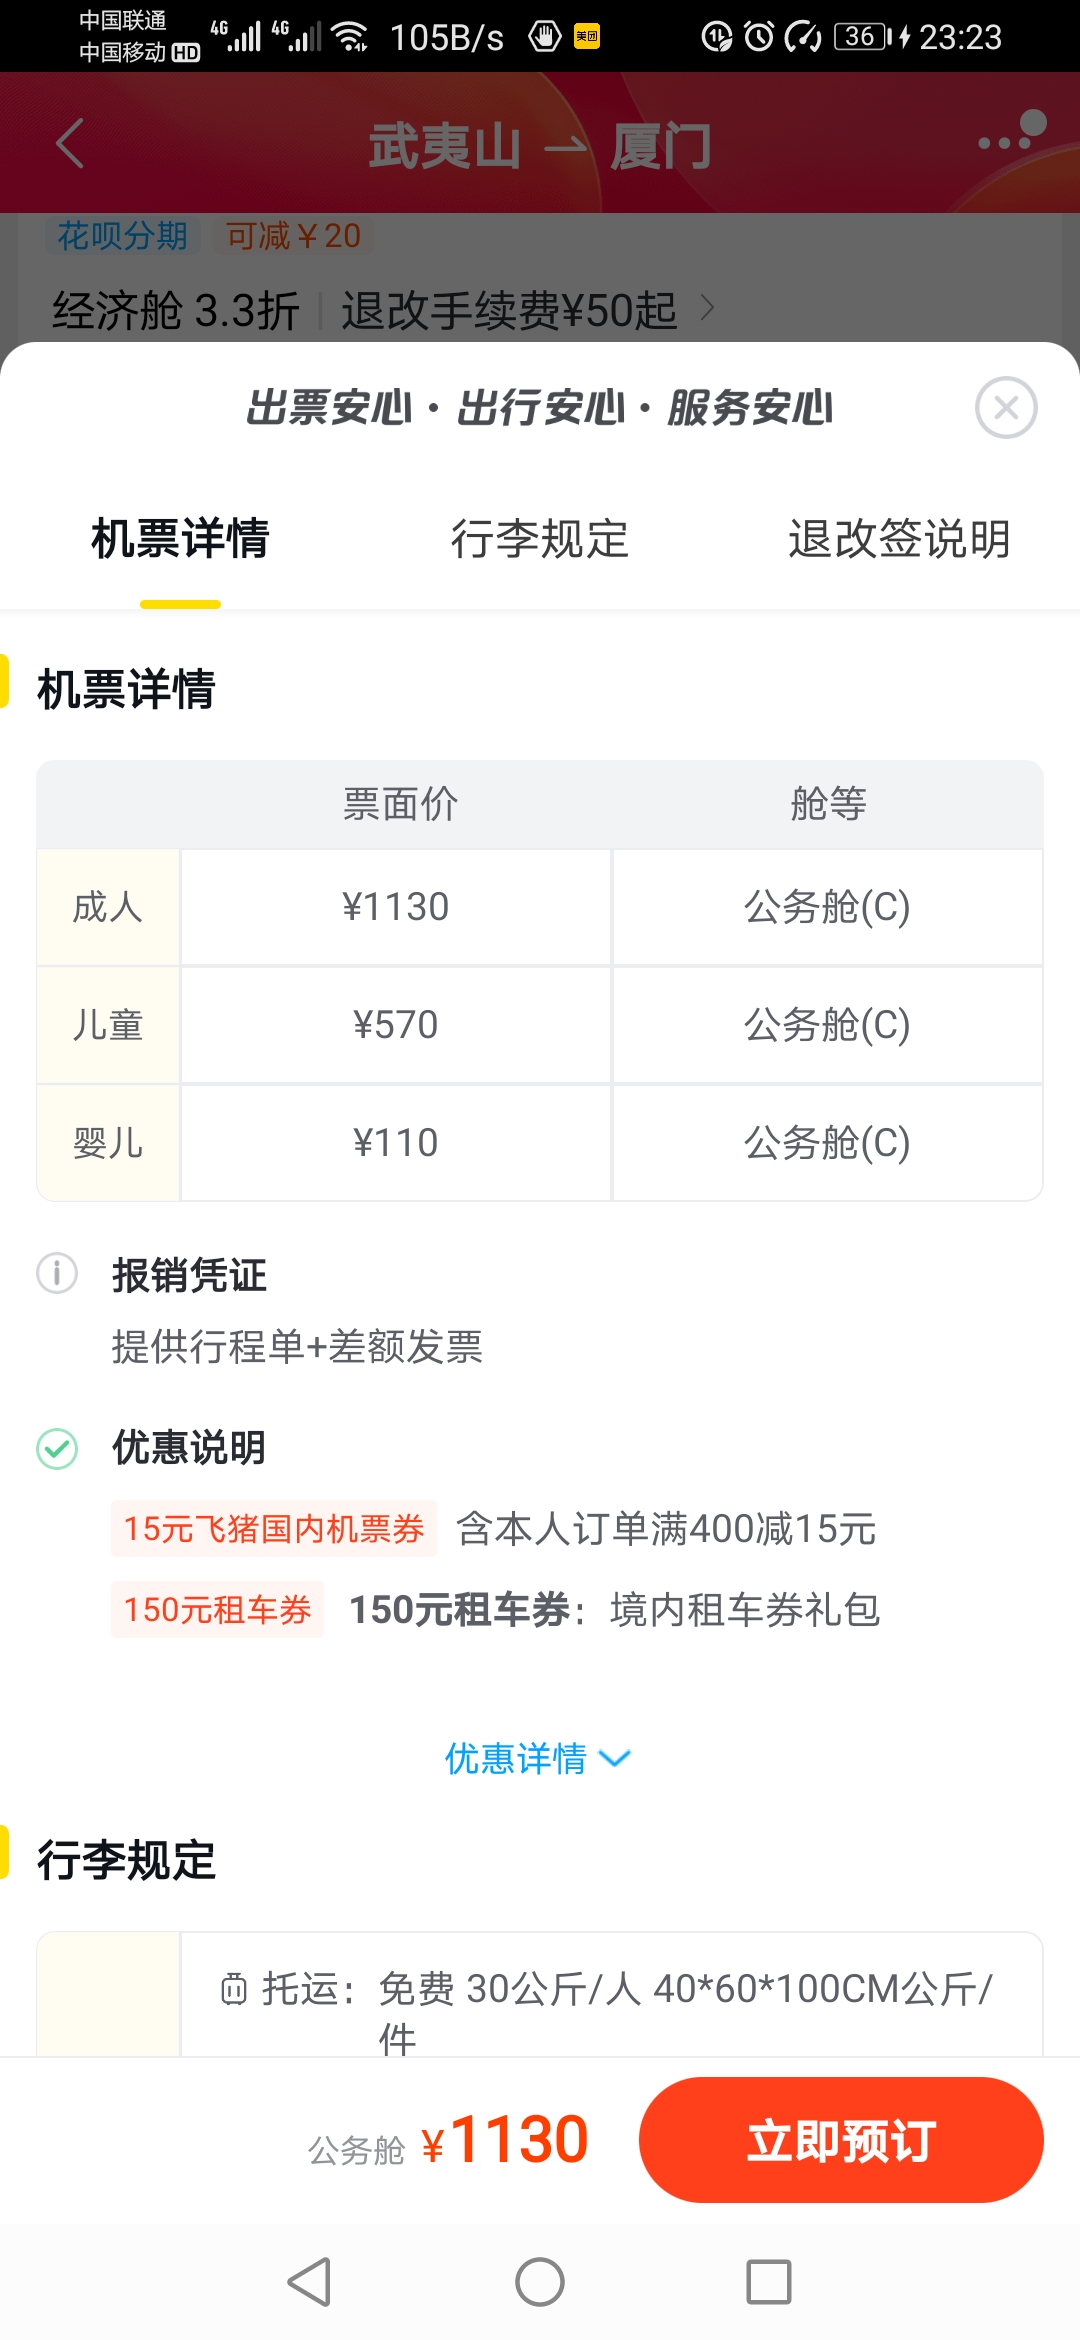
Task: Tap the info icon beside 报销凭证
Action: click(x=57, y=1273)
